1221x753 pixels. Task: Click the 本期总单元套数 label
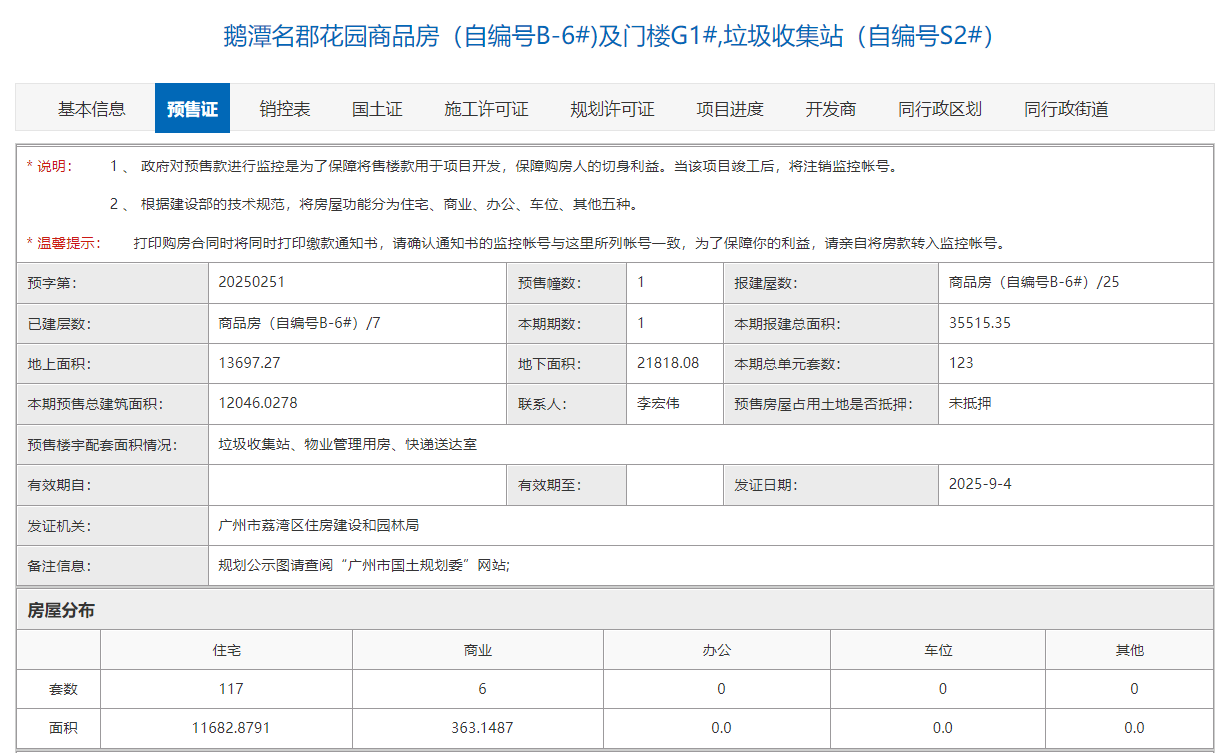pos(788,364)
